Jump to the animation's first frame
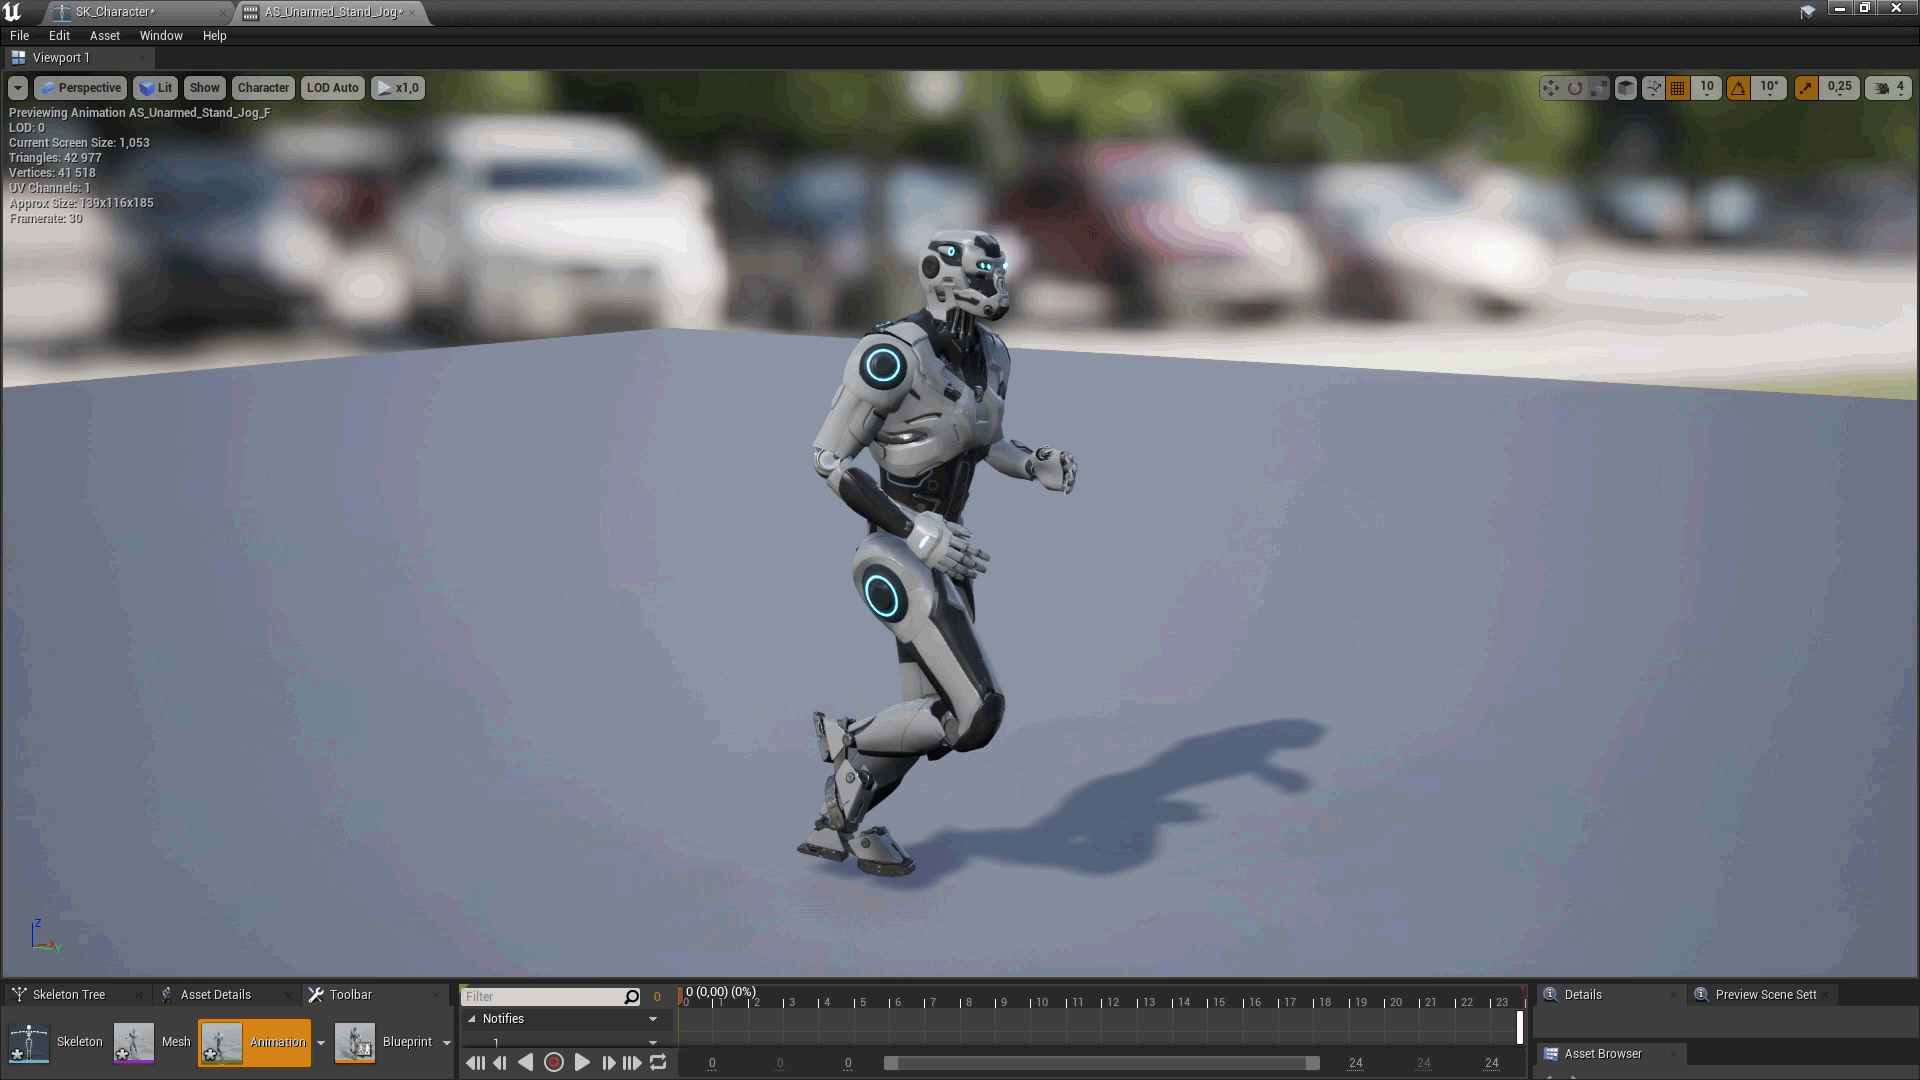 (475, 1063)
